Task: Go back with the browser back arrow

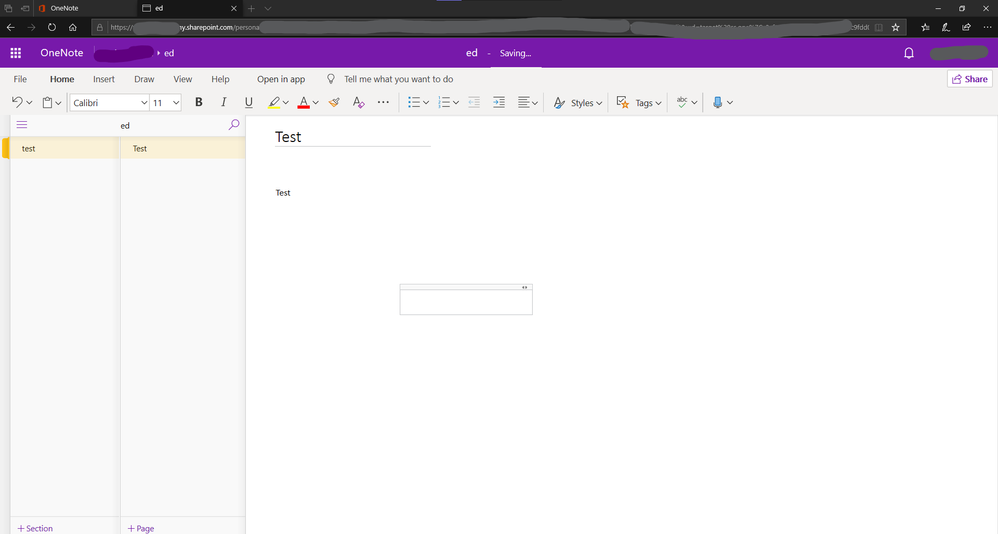Action: pyautogui.click(x=11, y=27)
